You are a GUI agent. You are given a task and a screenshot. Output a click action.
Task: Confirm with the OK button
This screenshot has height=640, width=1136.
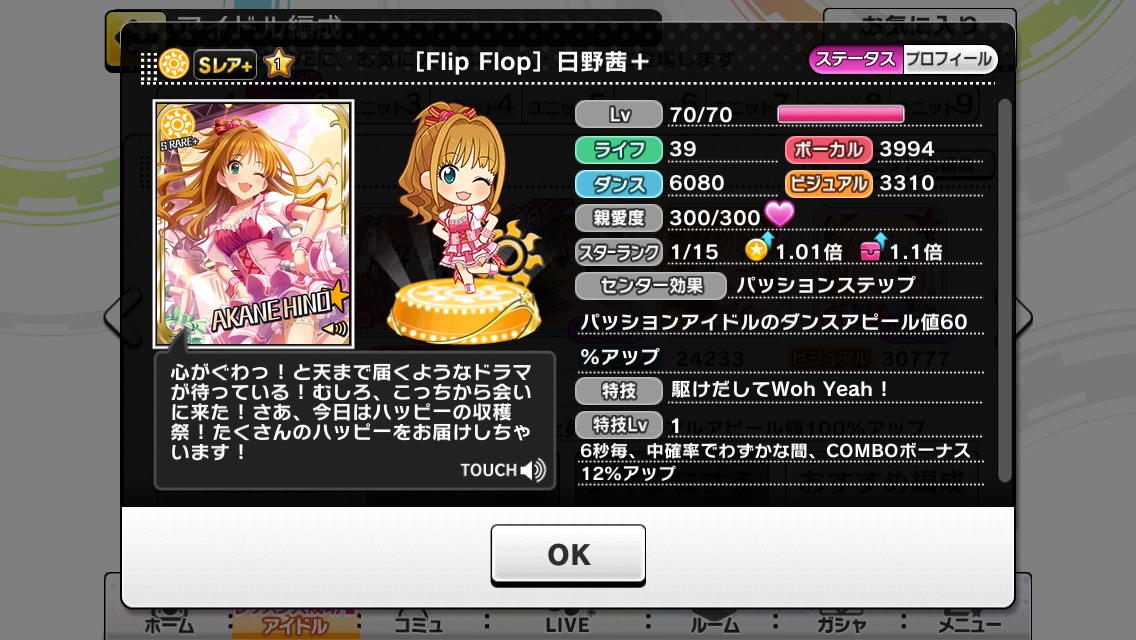568,554
